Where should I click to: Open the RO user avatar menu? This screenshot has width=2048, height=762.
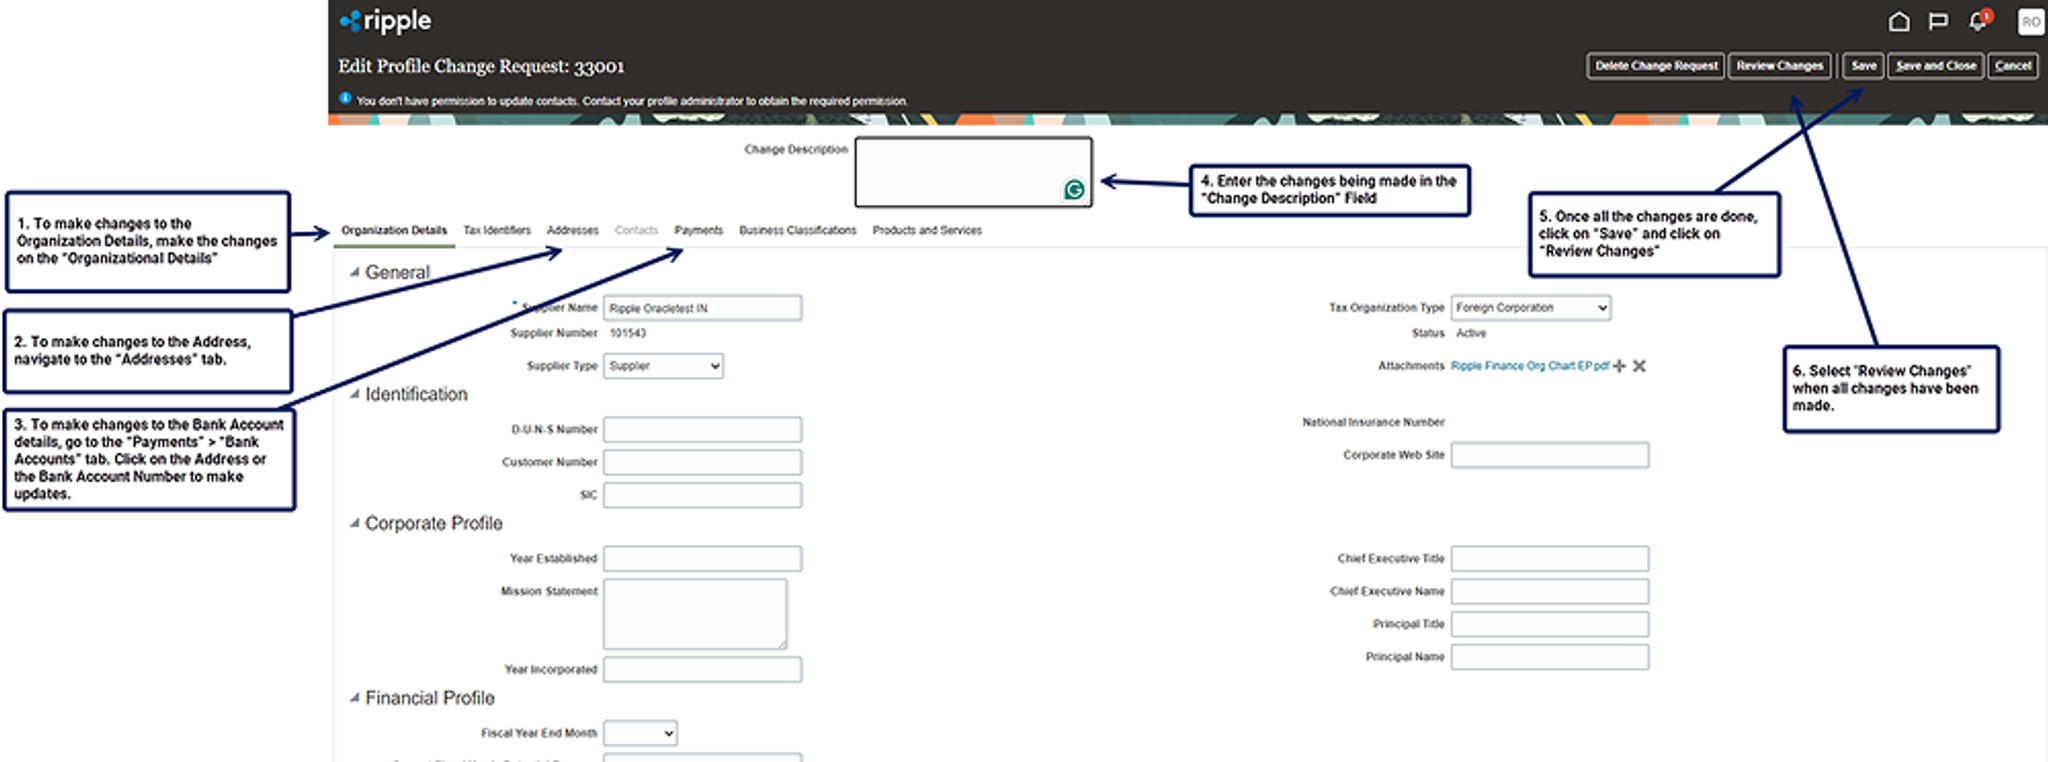coord(2031,21)
